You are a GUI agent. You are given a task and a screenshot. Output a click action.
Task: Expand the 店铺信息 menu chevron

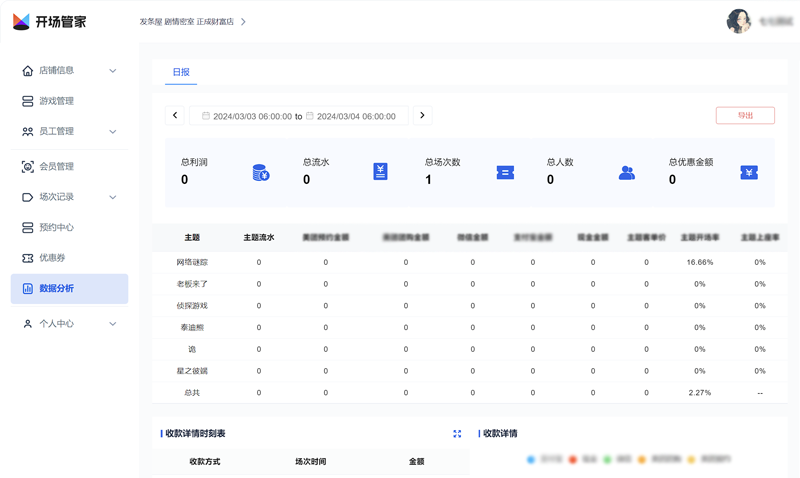pos(113,70)
